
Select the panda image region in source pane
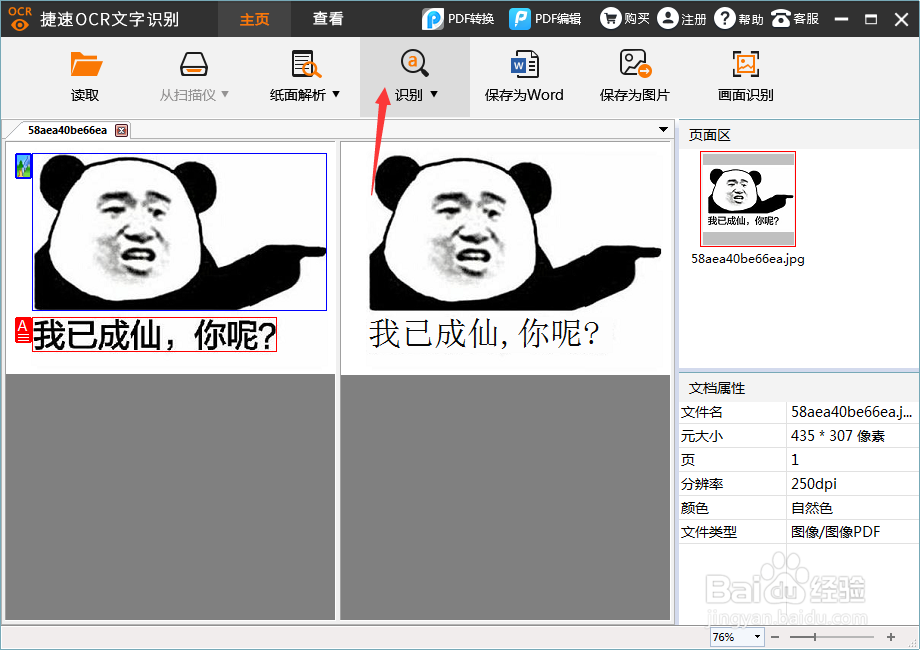tap(180, 232)
